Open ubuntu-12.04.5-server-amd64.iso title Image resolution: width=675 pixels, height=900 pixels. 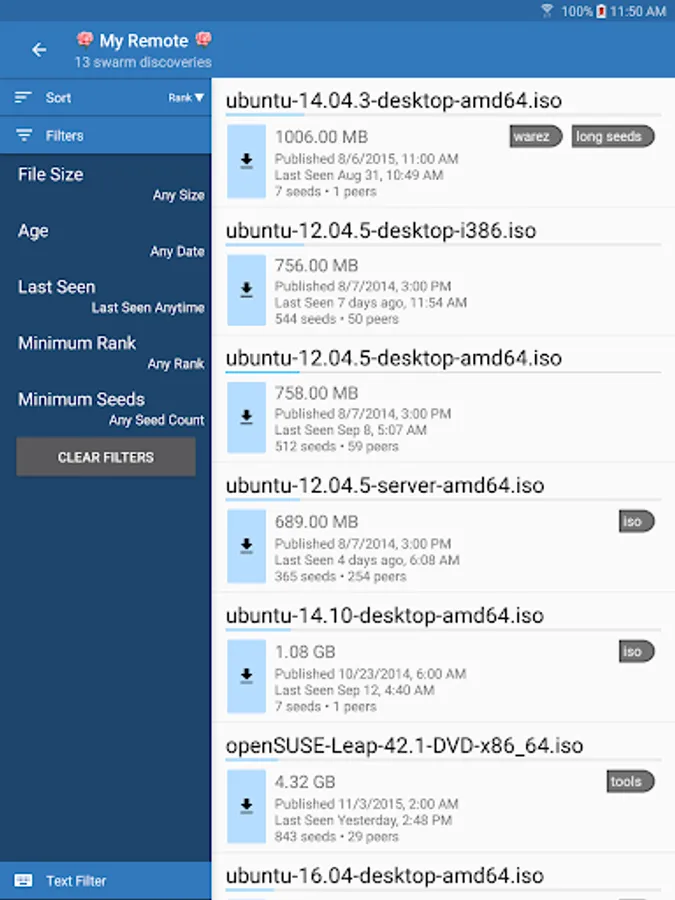pyautogui.click(x=385, y=486)
